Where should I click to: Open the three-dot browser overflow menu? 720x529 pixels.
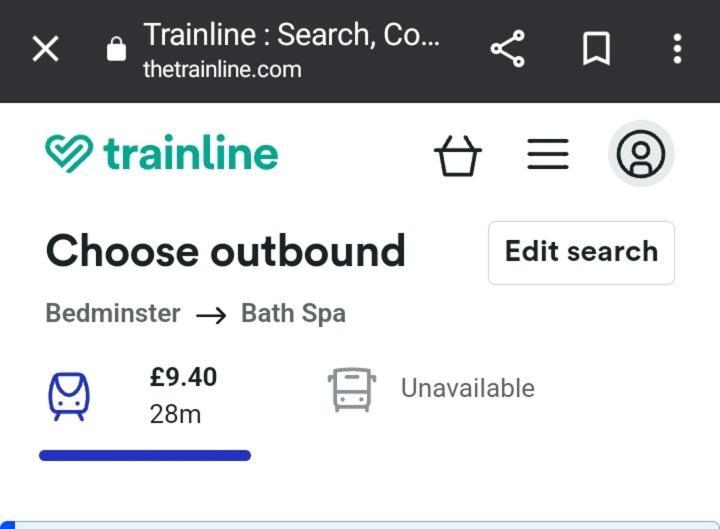pyautogui.click(x=677, y=49)
